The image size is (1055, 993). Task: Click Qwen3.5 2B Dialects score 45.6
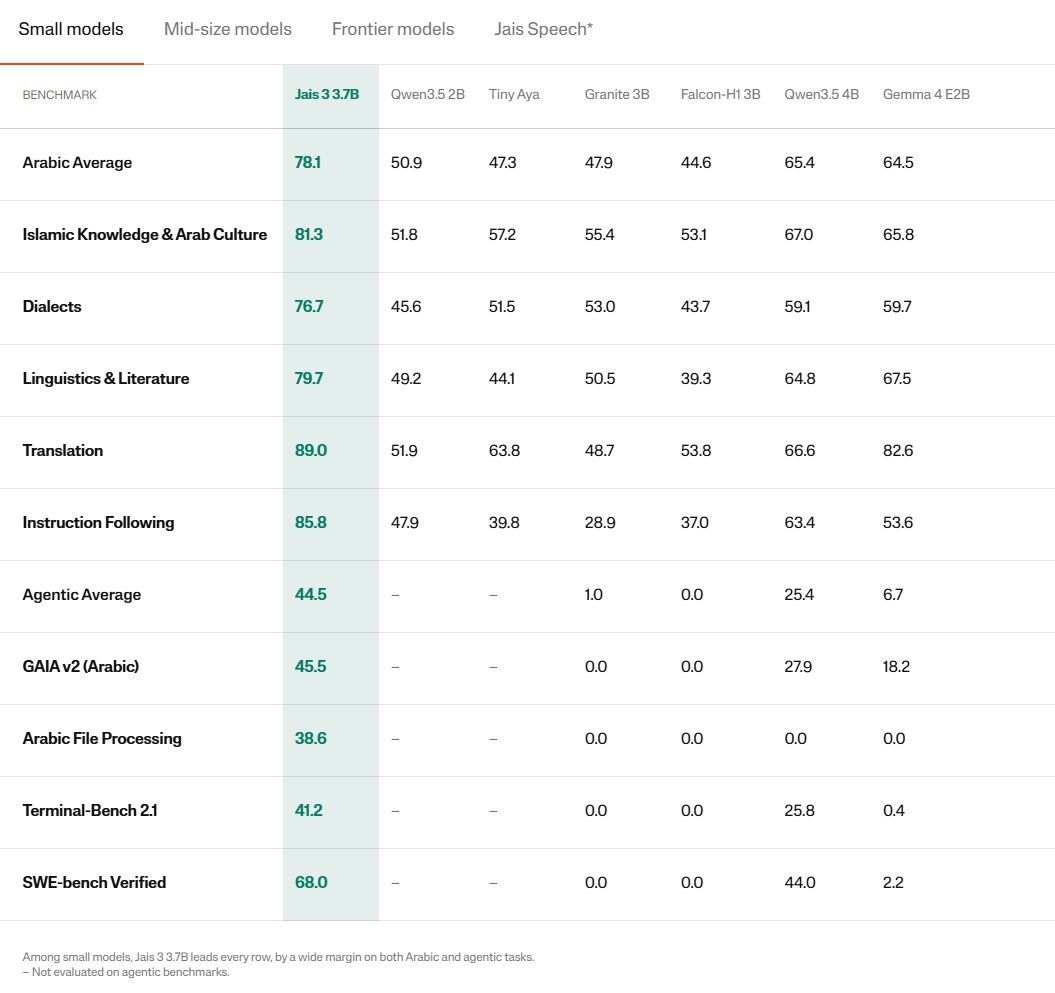point(406,306)
